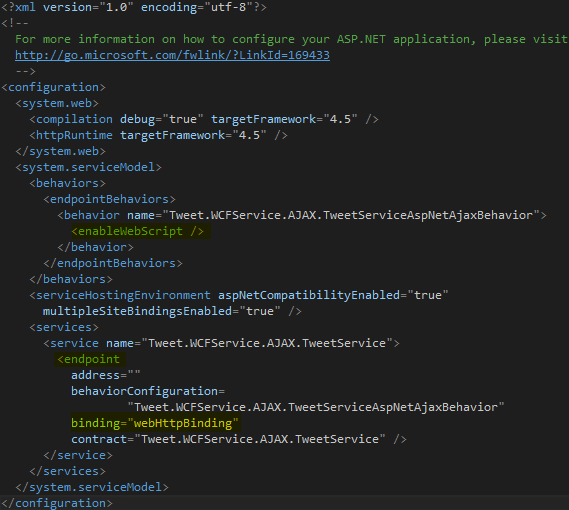This screenshot has width=569, height=510.
Task: Place cursor on opening configuration tag
Action: pos(54,87)
